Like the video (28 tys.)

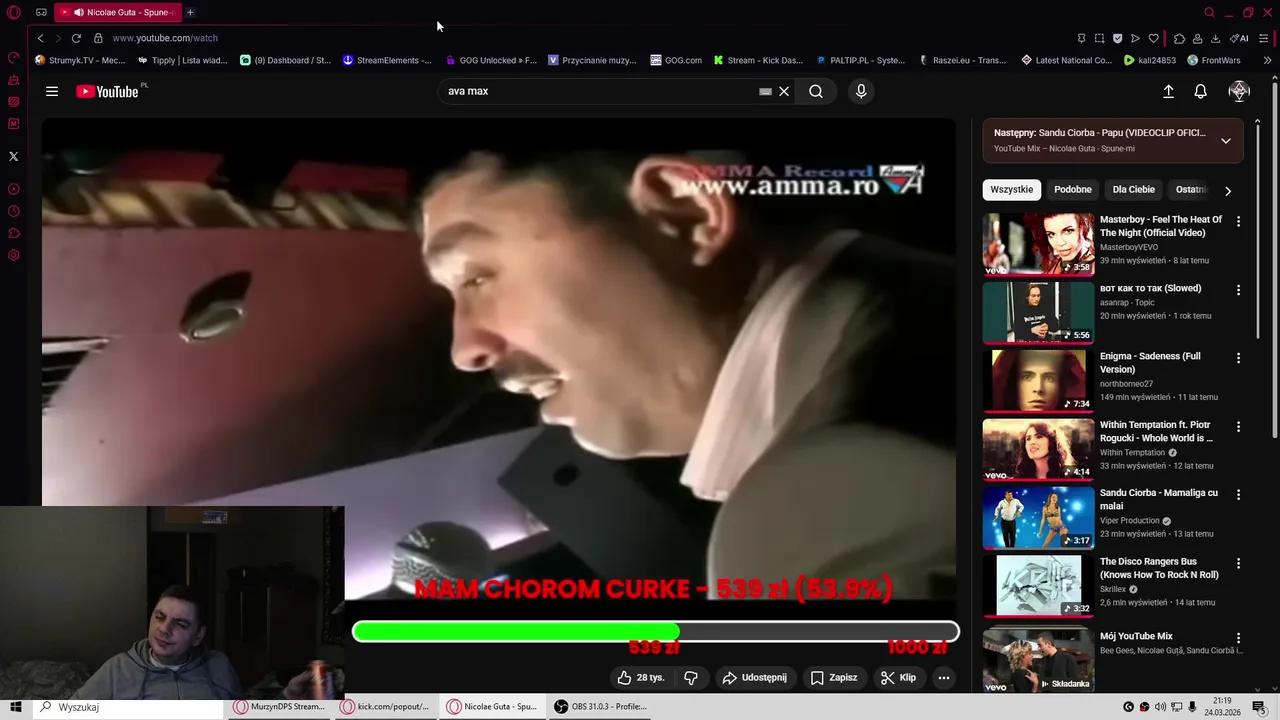(x=641, y=678)
